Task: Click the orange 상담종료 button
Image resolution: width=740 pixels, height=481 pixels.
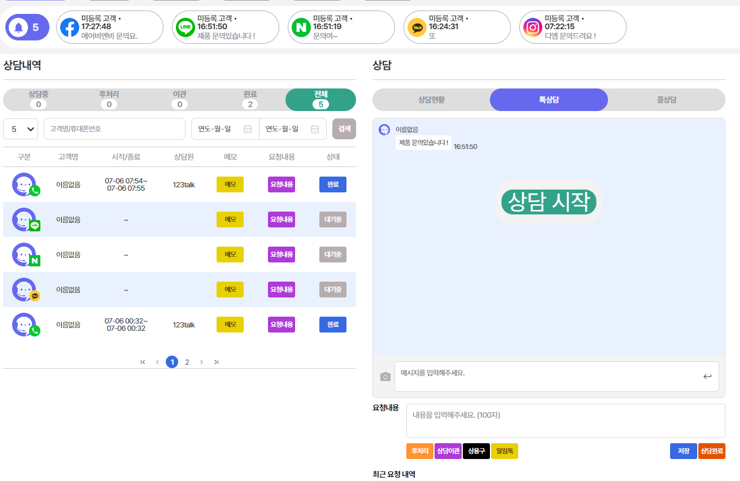Action: tap(711, 451)
